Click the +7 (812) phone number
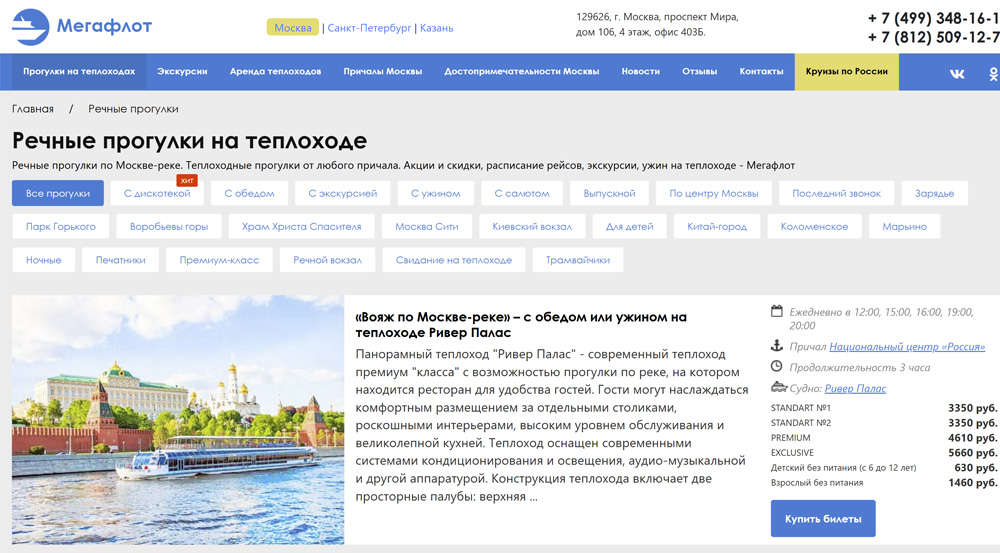This screenshot has width=1000, height=553. (934, 37)
